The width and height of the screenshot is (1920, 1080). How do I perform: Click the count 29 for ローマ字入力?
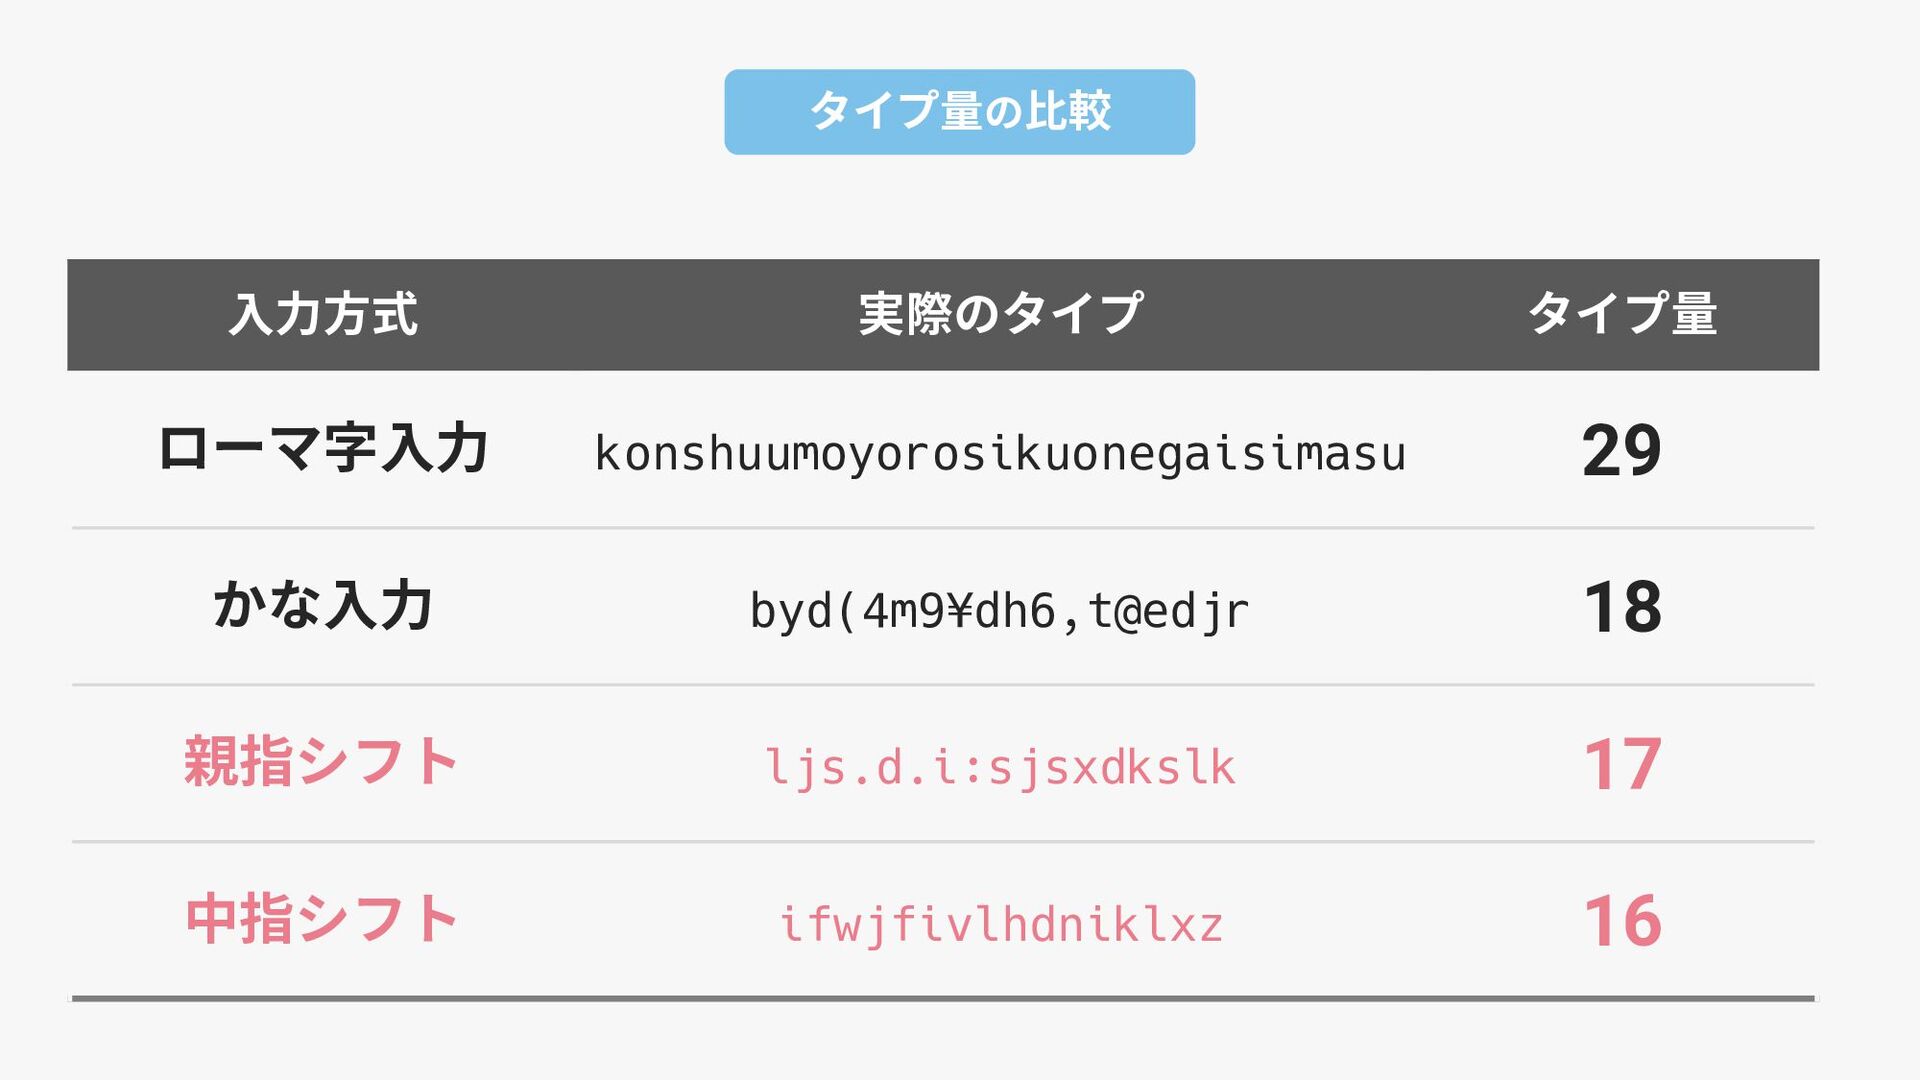point(1622,450)
